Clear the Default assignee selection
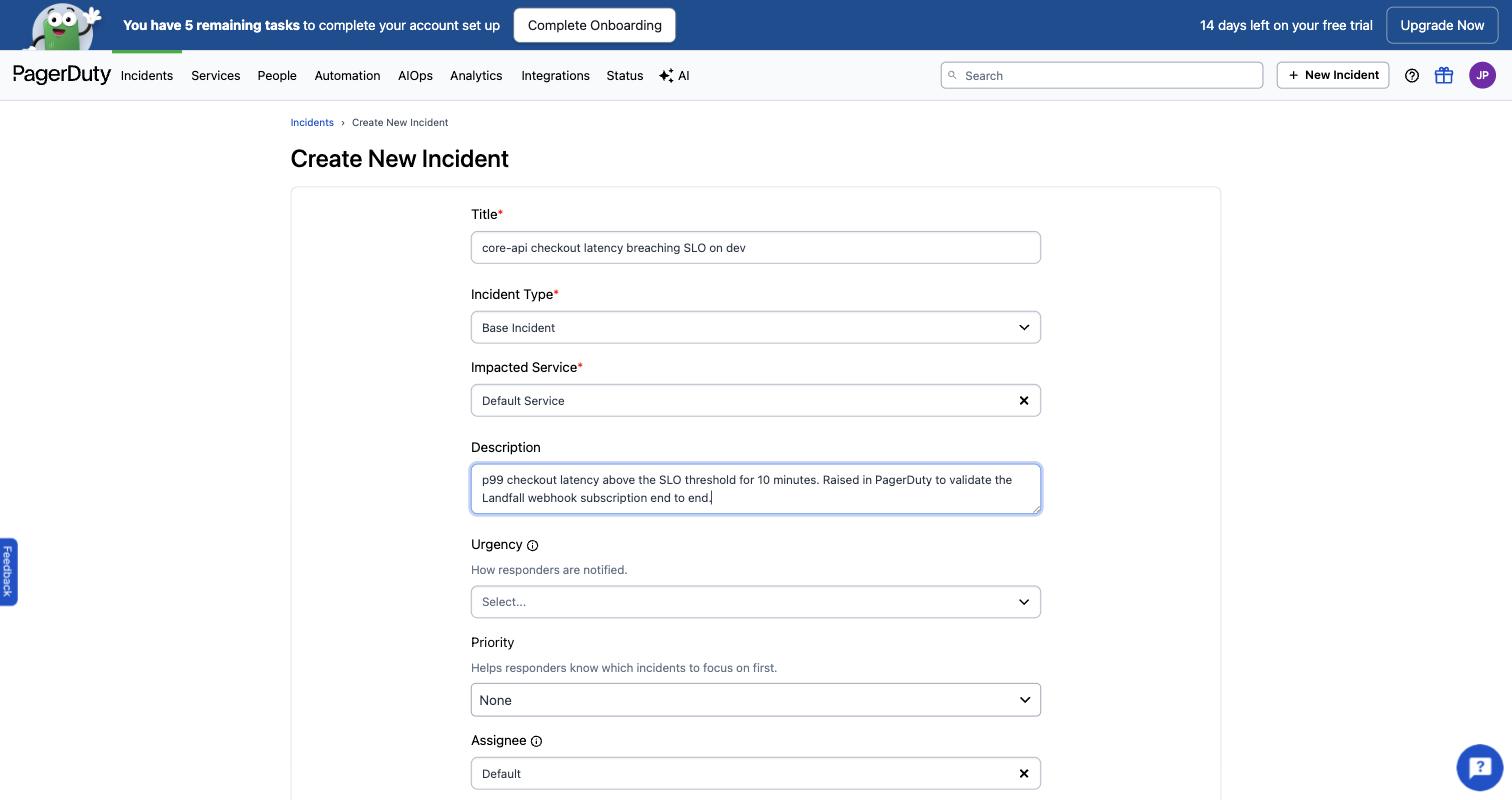This screenshot has width=1512, height=800. [x=1024, y=773]
